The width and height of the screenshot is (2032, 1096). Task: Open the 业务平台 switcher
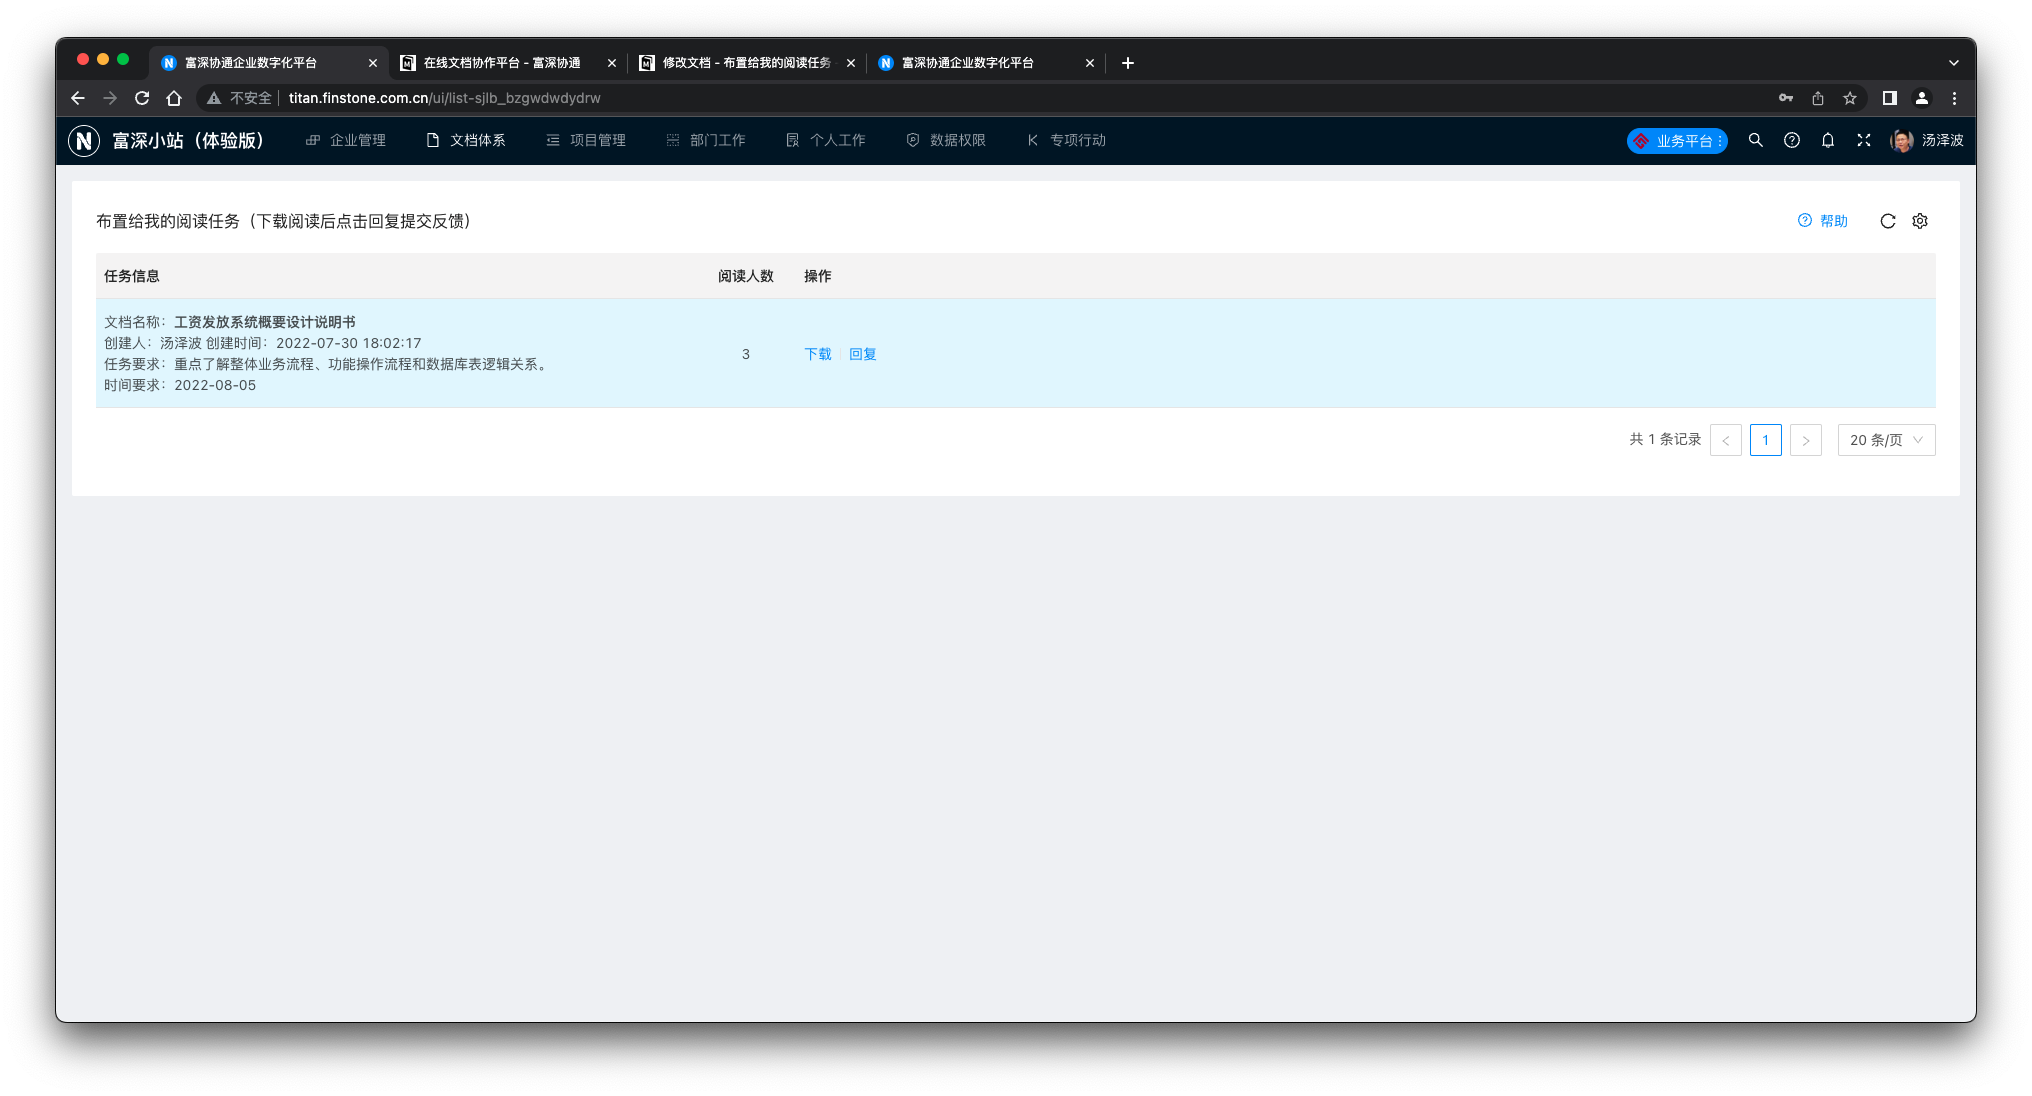pos(1676,141)
